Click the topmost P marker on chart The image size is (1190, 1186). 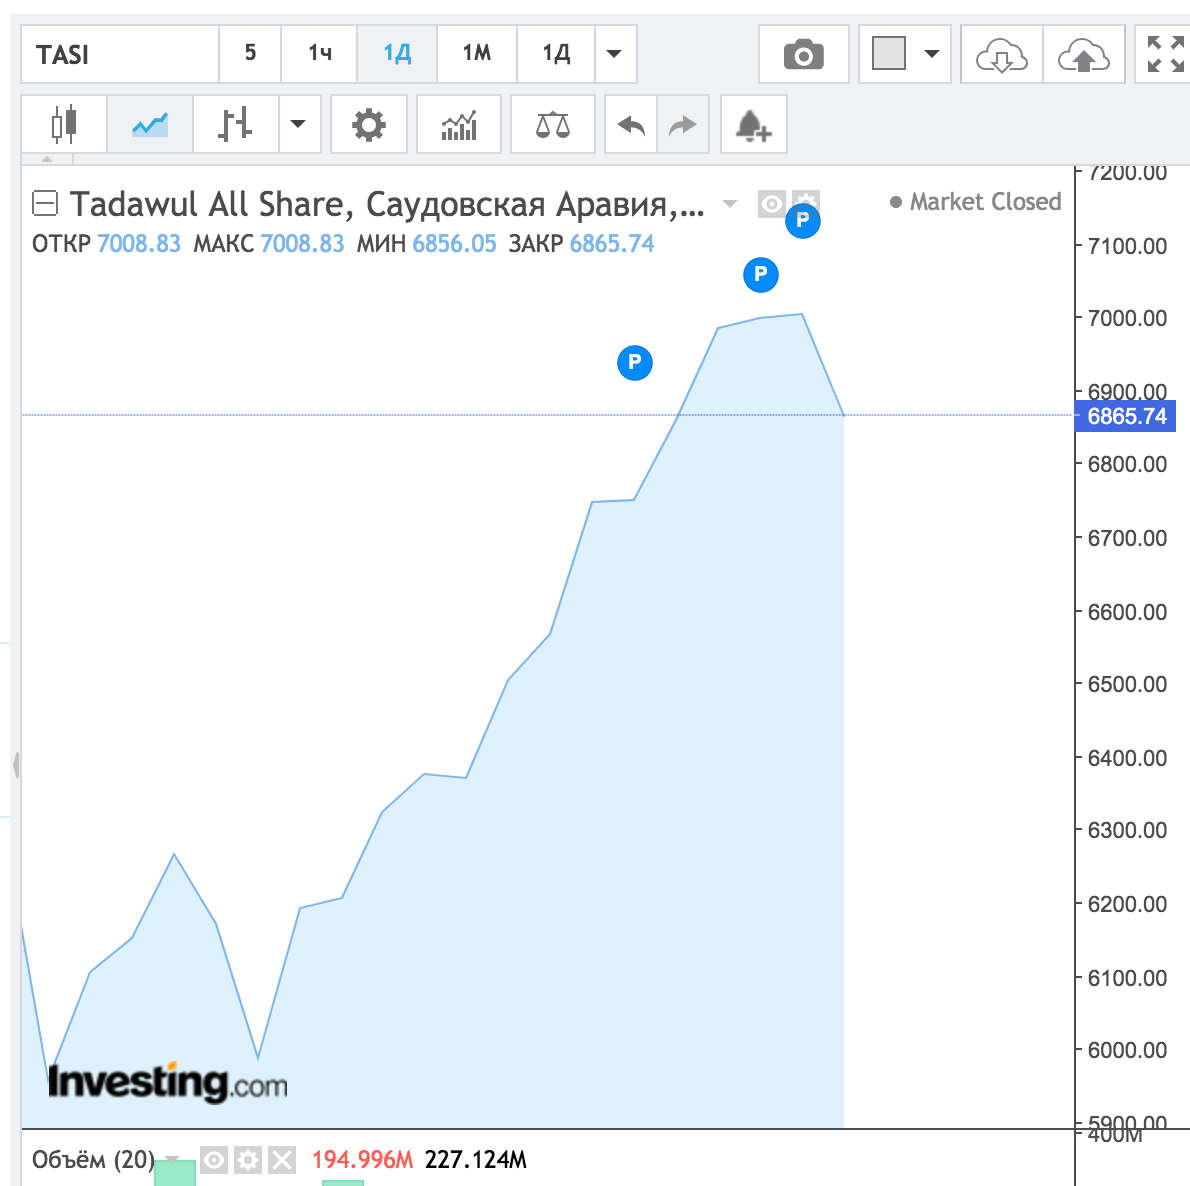coord(802,221)
